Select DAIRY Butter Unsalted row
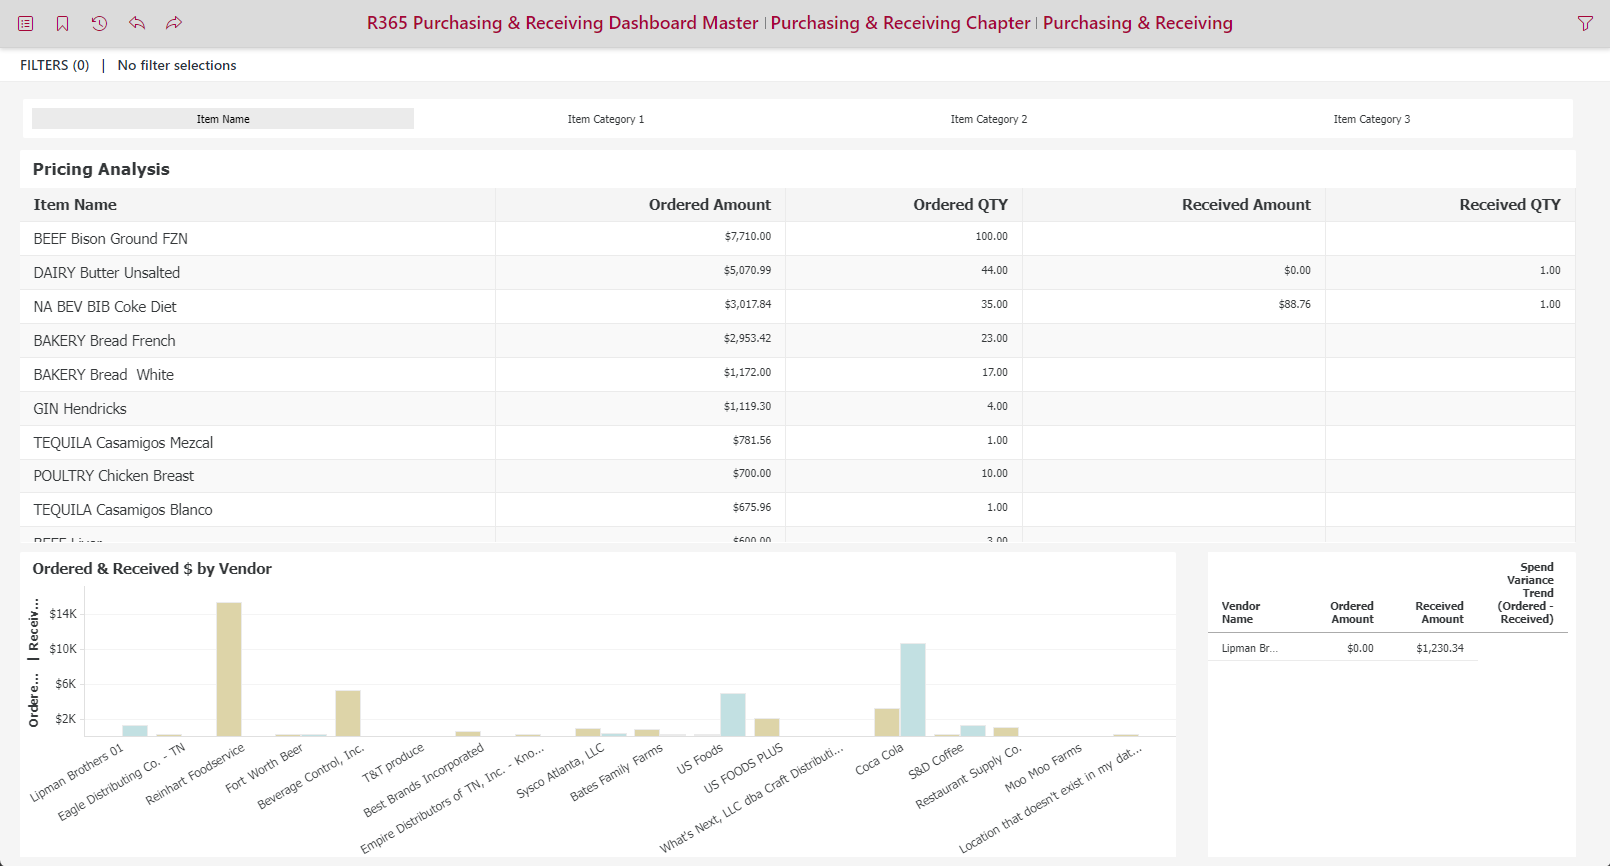1610x866 pixels. click(797, 272)
